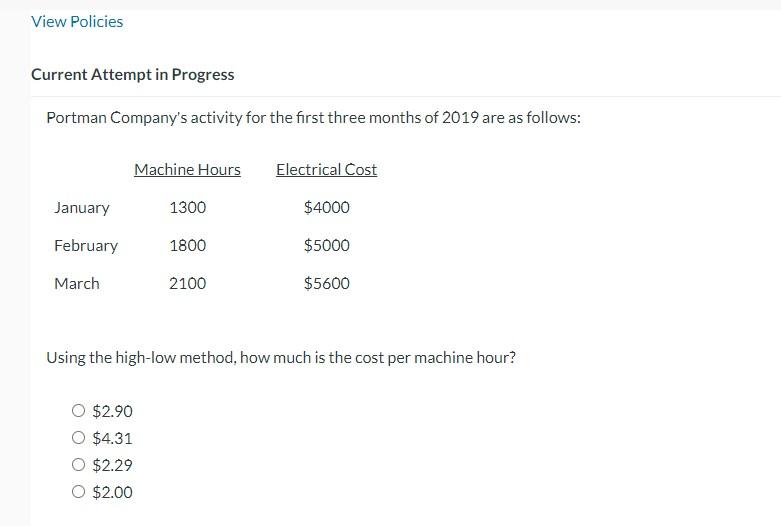Choose the $4.31 radio button

pyautogui.click(x=78, y=437)
